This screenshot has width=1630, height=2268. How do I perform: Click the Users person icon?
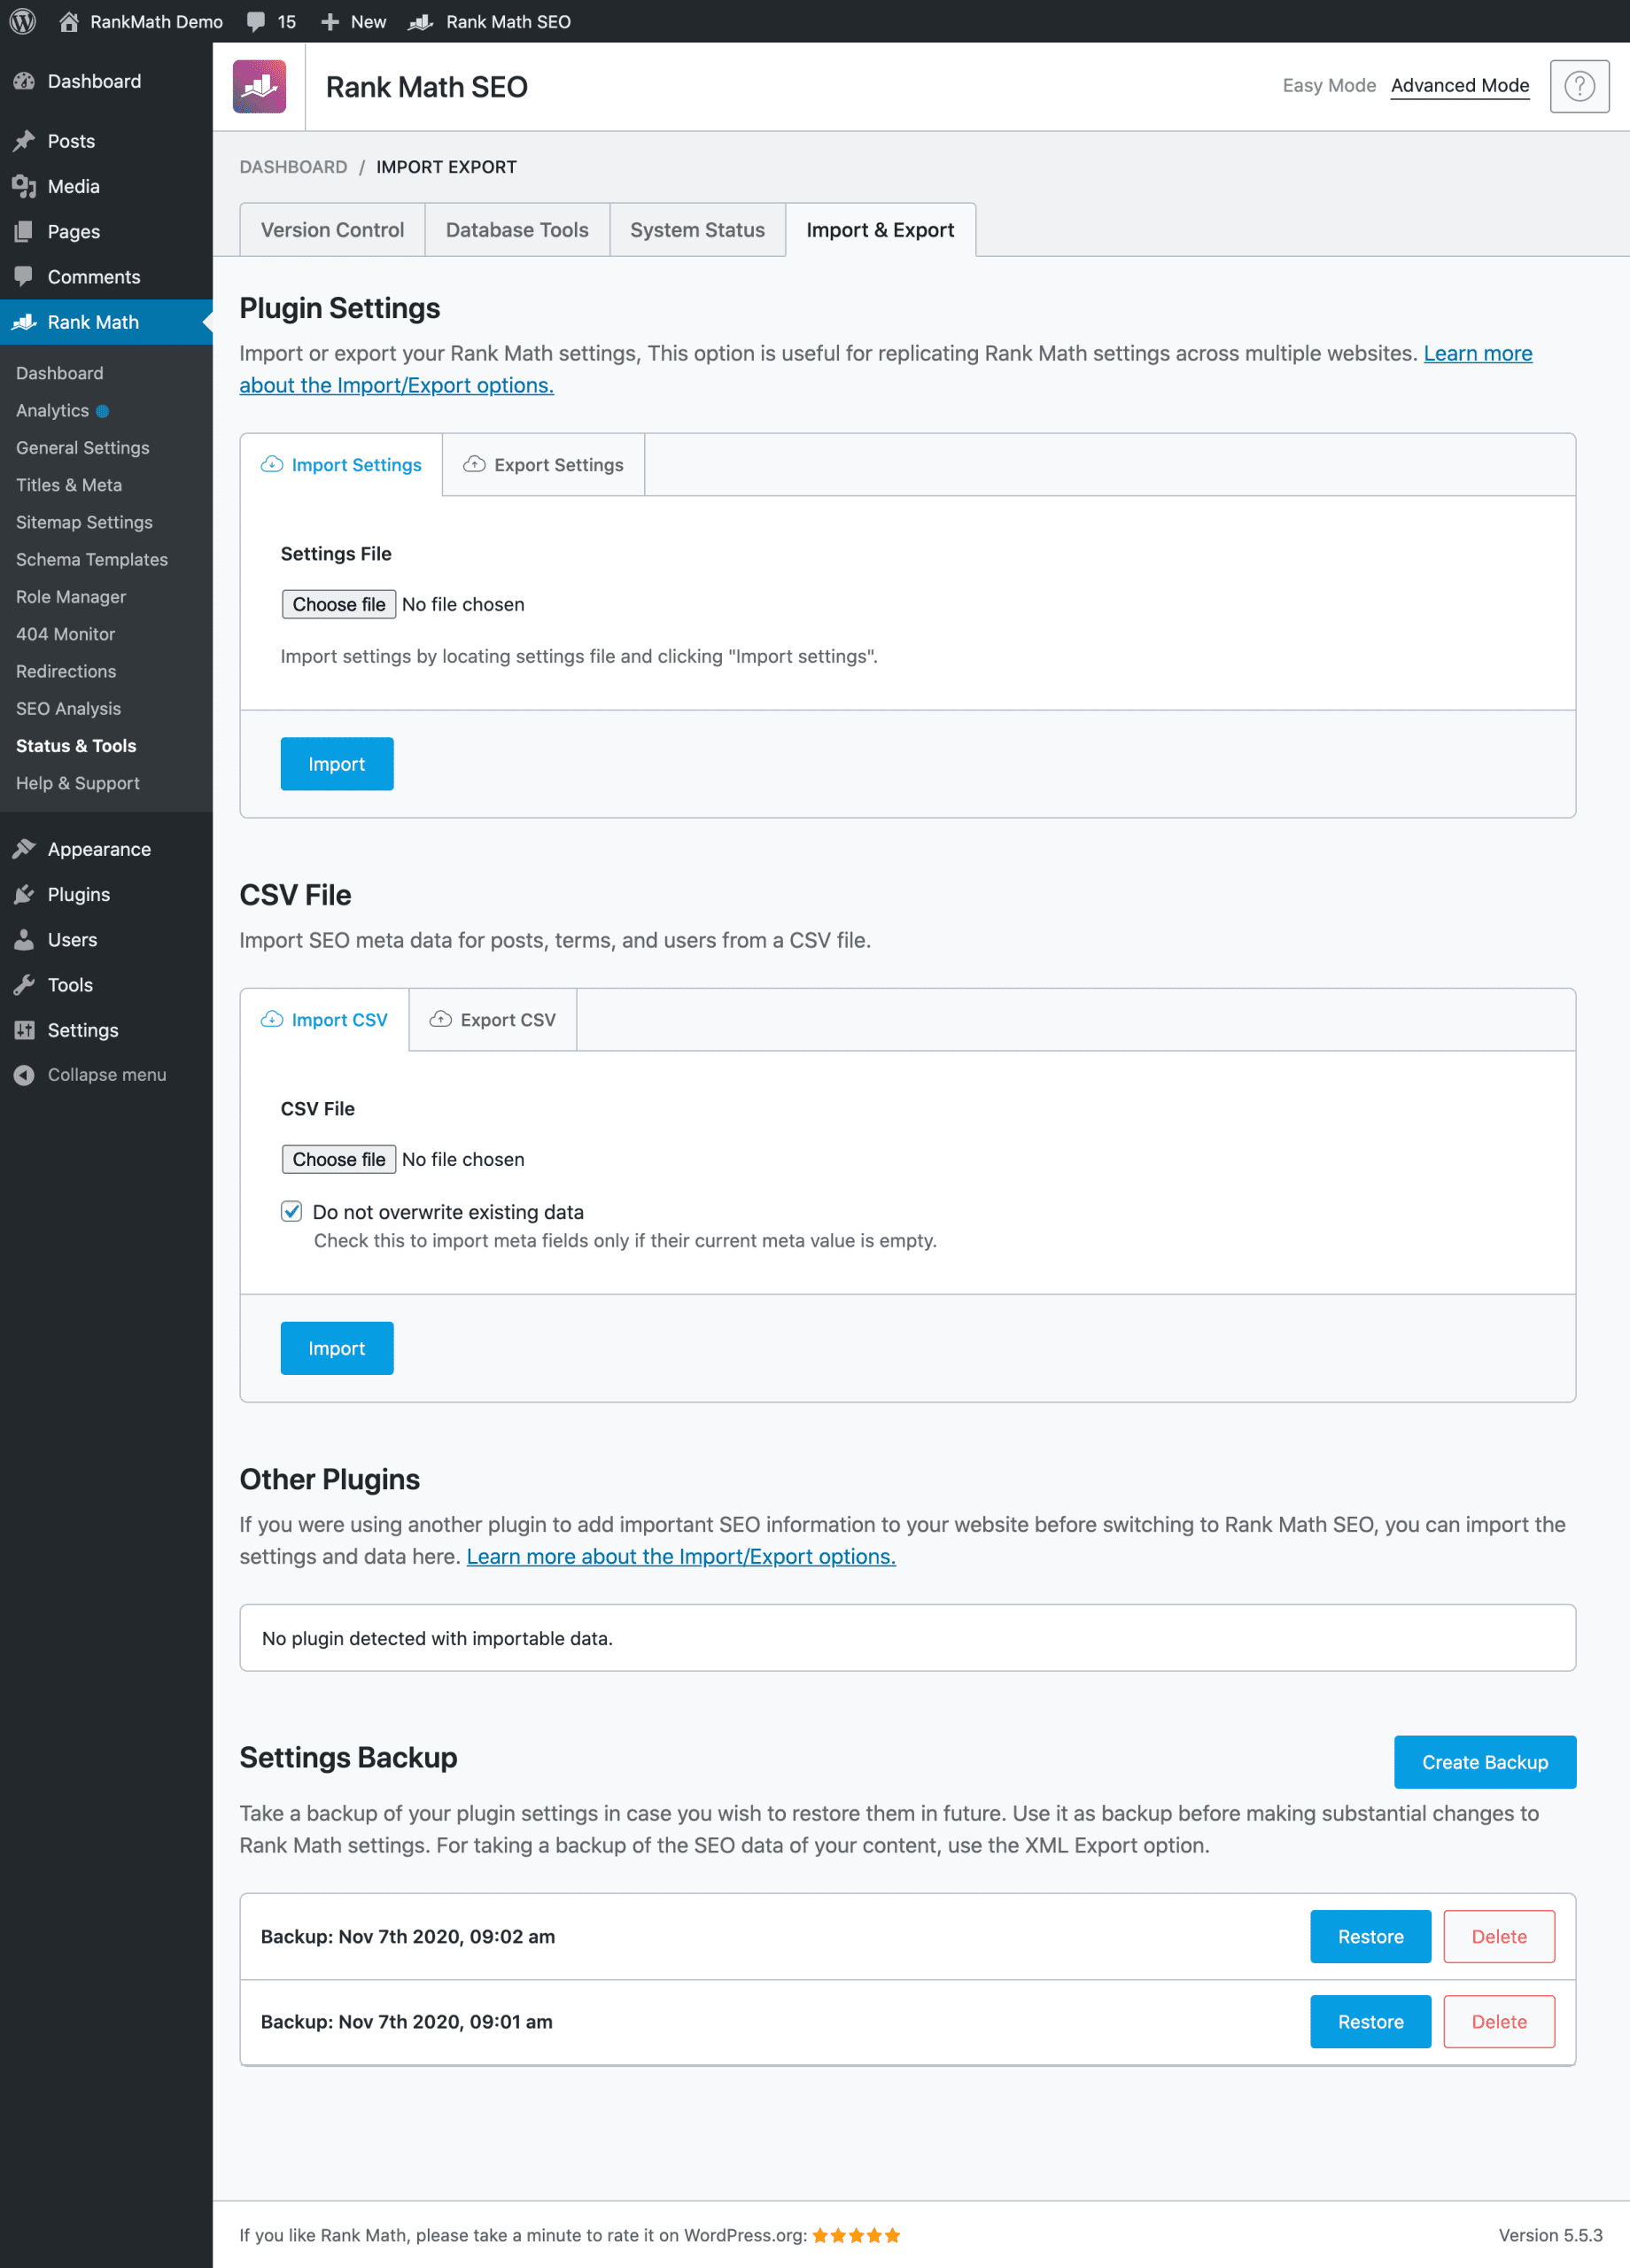pyautogui.click(x=24, y=940)
